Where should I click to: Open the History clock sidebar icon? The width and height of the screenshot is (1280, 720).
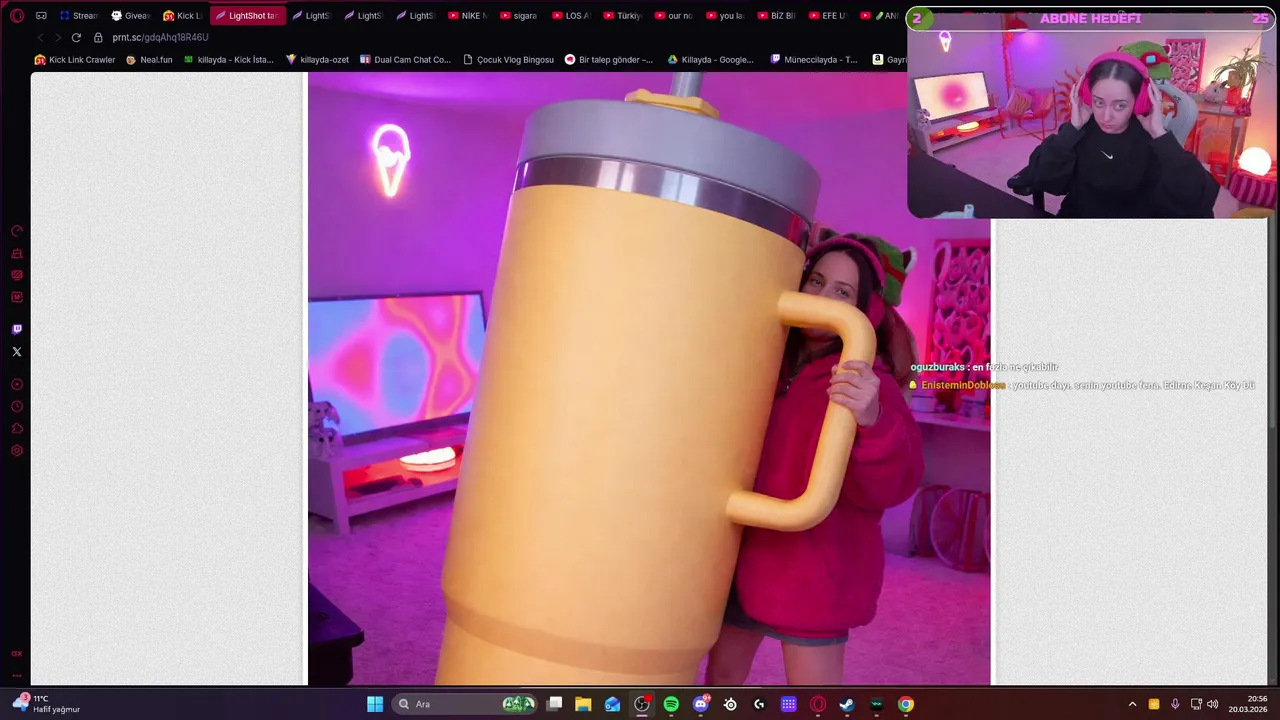[17, 407]
